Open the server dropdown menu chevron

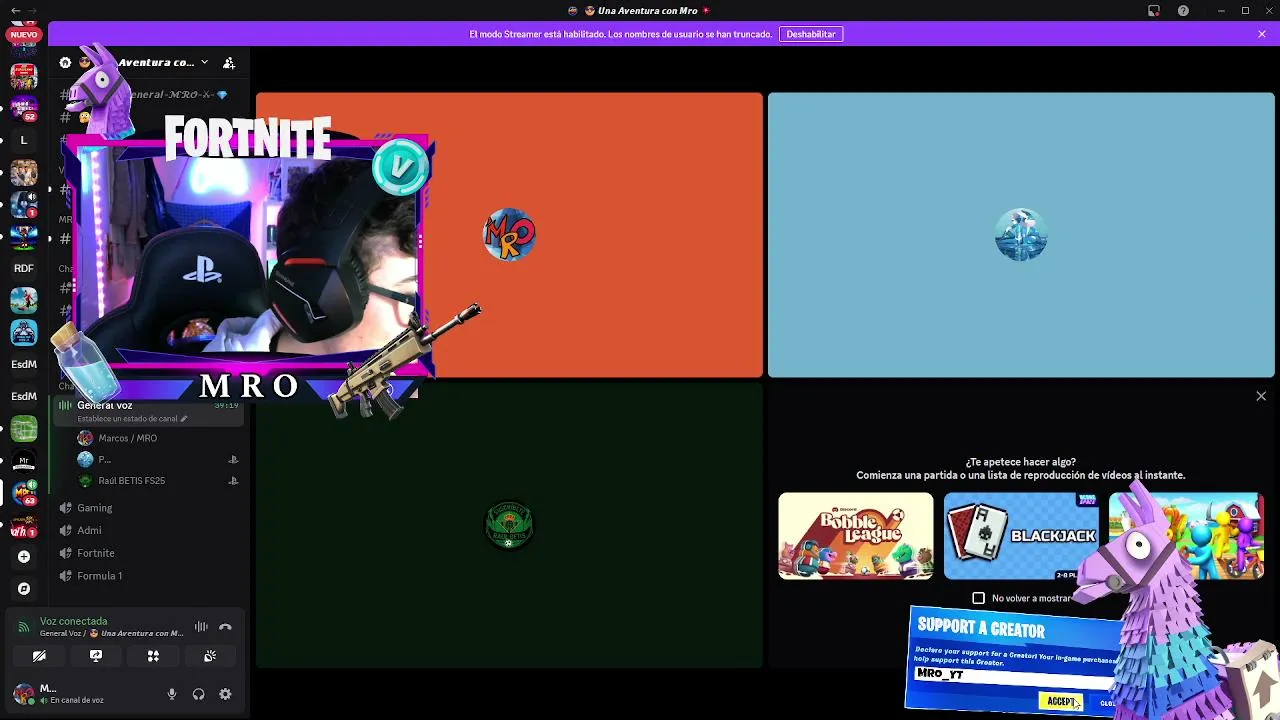tap(204, 62)
